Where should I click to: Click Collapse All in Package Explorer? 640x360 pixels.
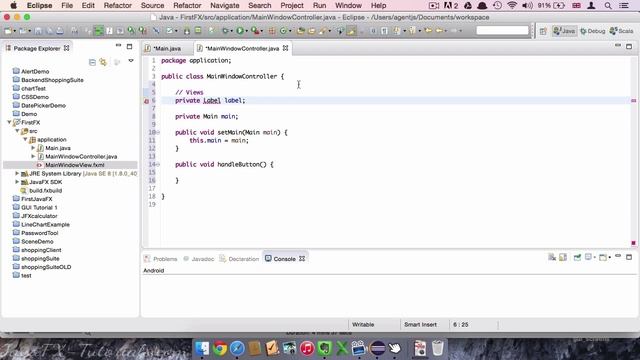pos(92,62)
